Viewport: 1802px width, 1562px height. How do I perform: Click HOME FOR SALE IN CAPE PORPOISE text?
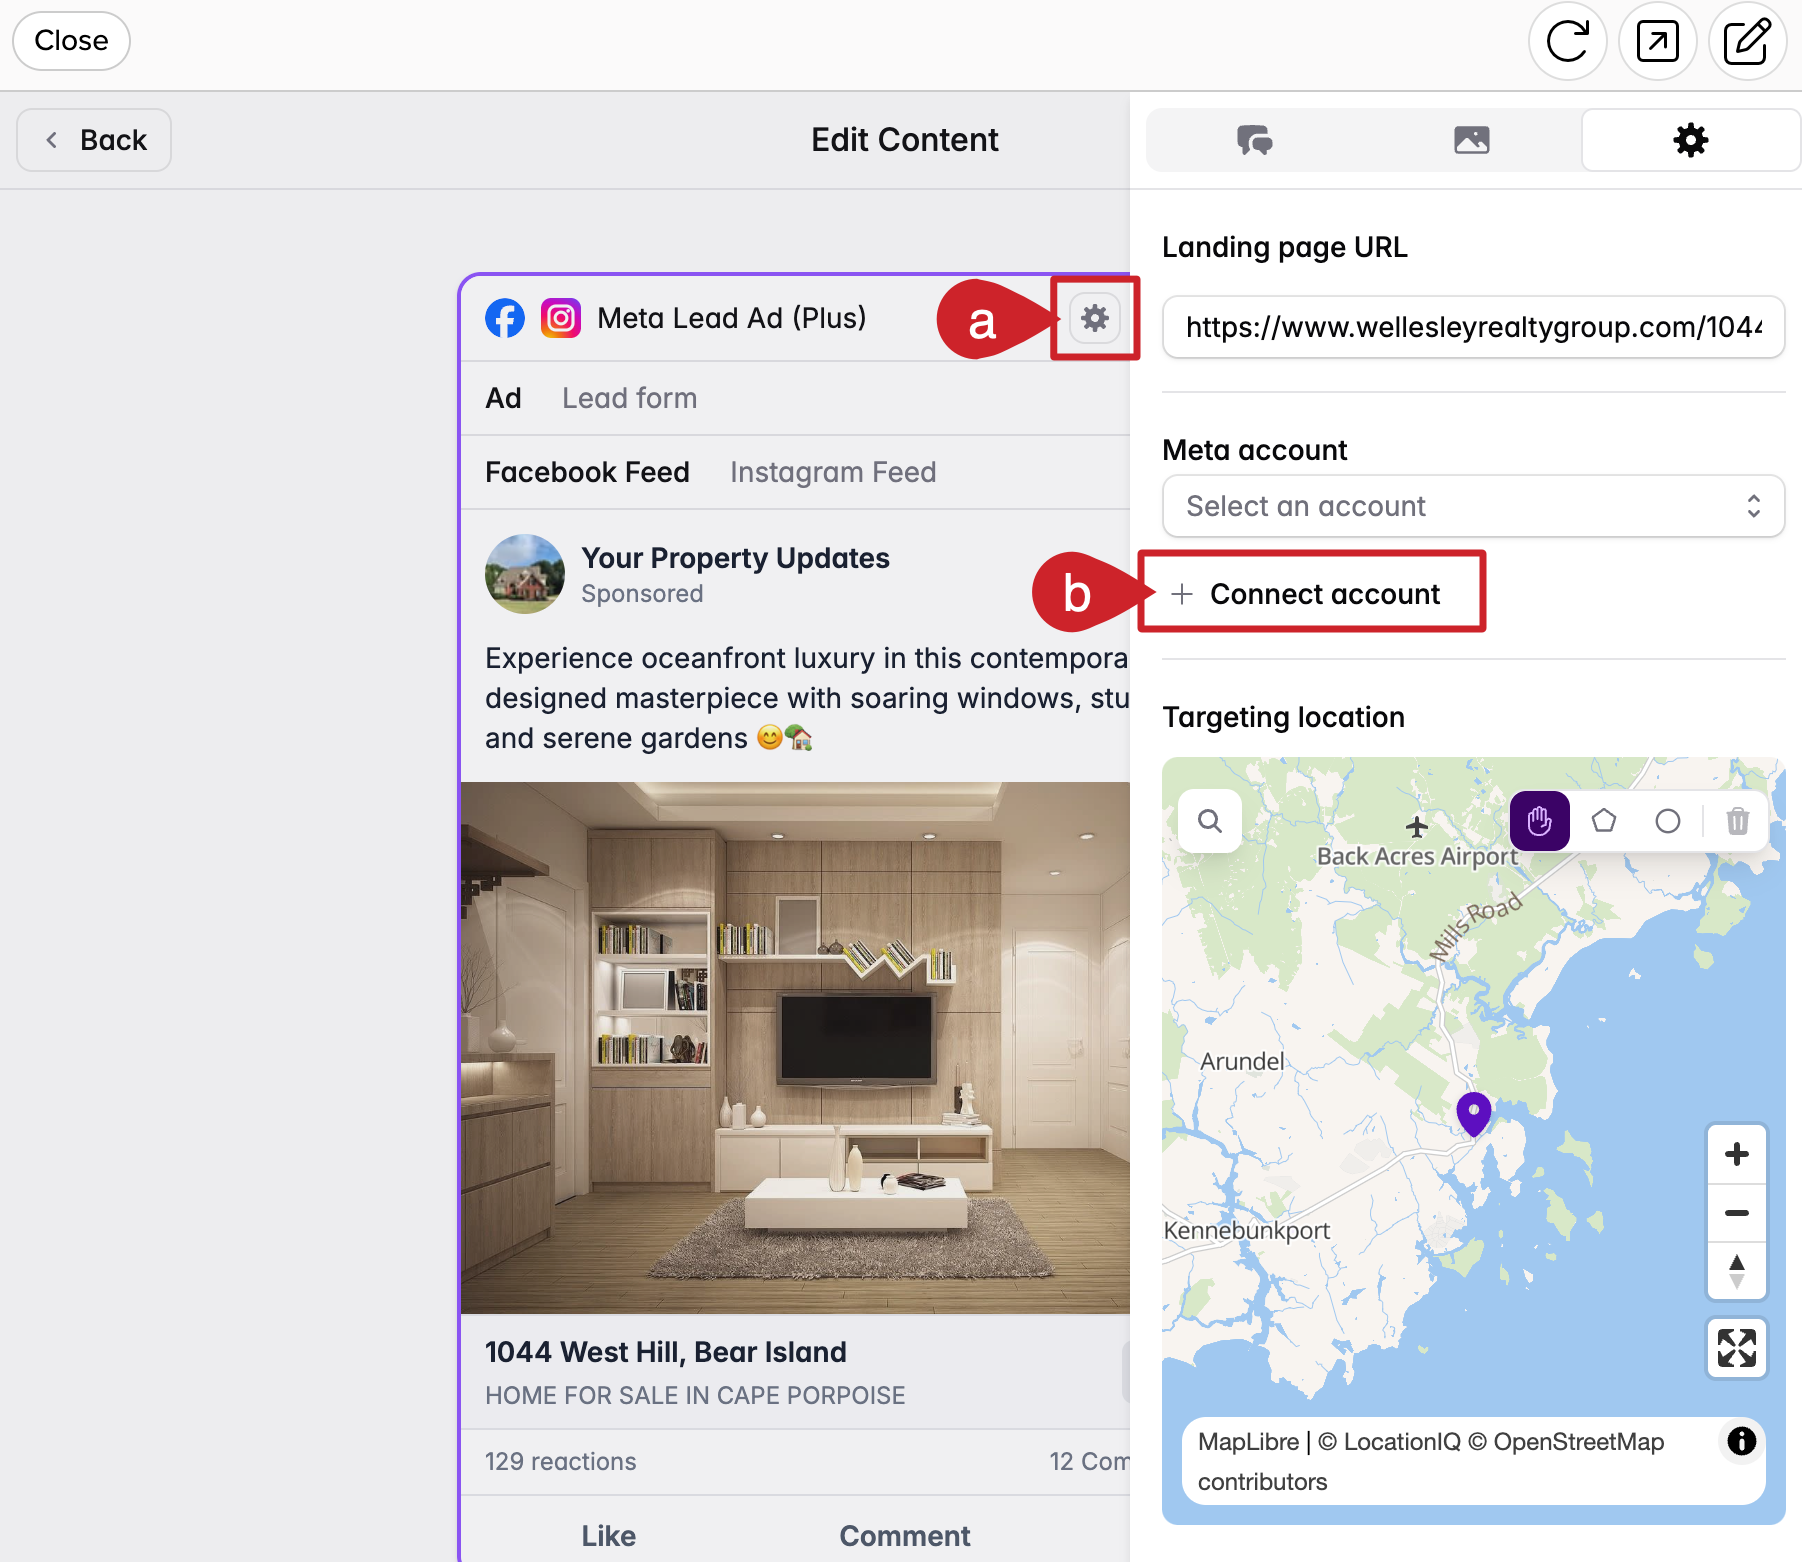coord(695,1396)
